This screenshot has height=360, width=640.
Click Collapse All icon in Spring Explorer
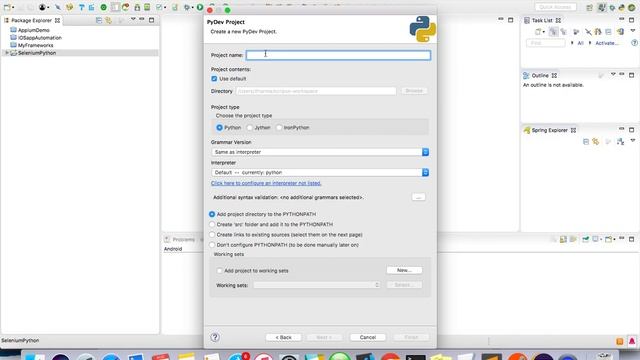[586, 142]
